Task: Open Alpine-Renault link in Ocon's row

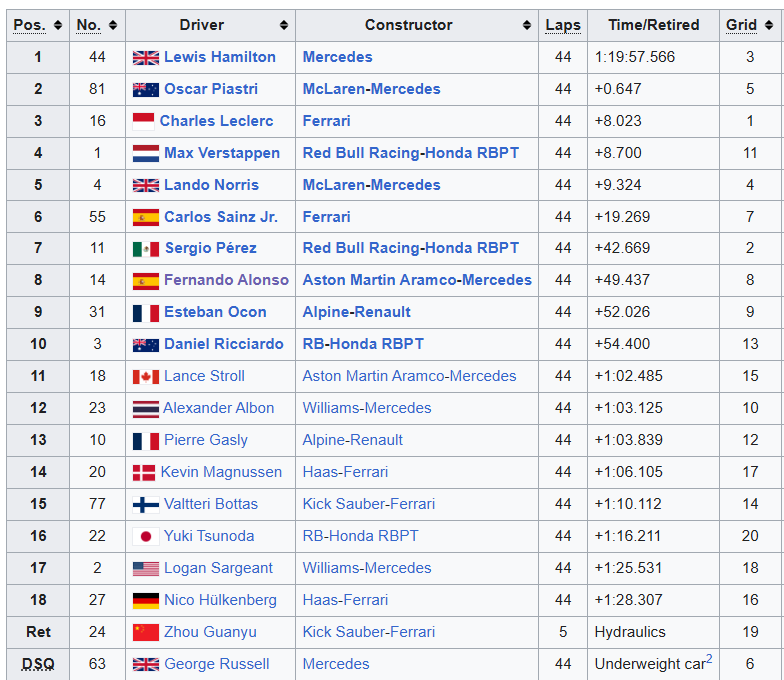Action: click(356, 312)
